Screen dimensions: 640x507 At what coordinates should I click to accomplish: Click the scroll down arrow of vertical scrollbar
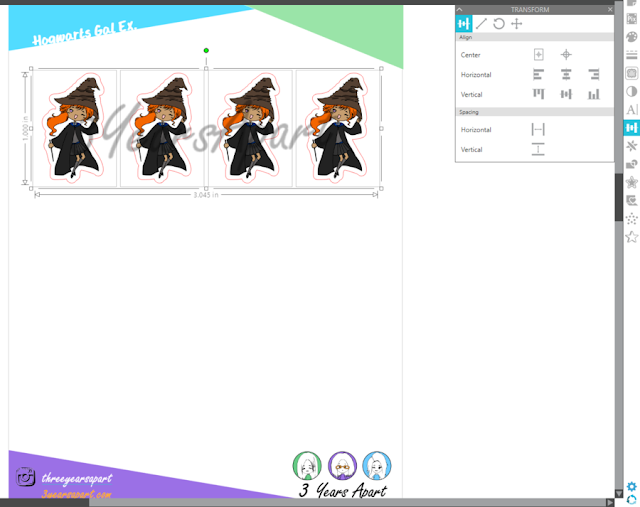(619, 494)
